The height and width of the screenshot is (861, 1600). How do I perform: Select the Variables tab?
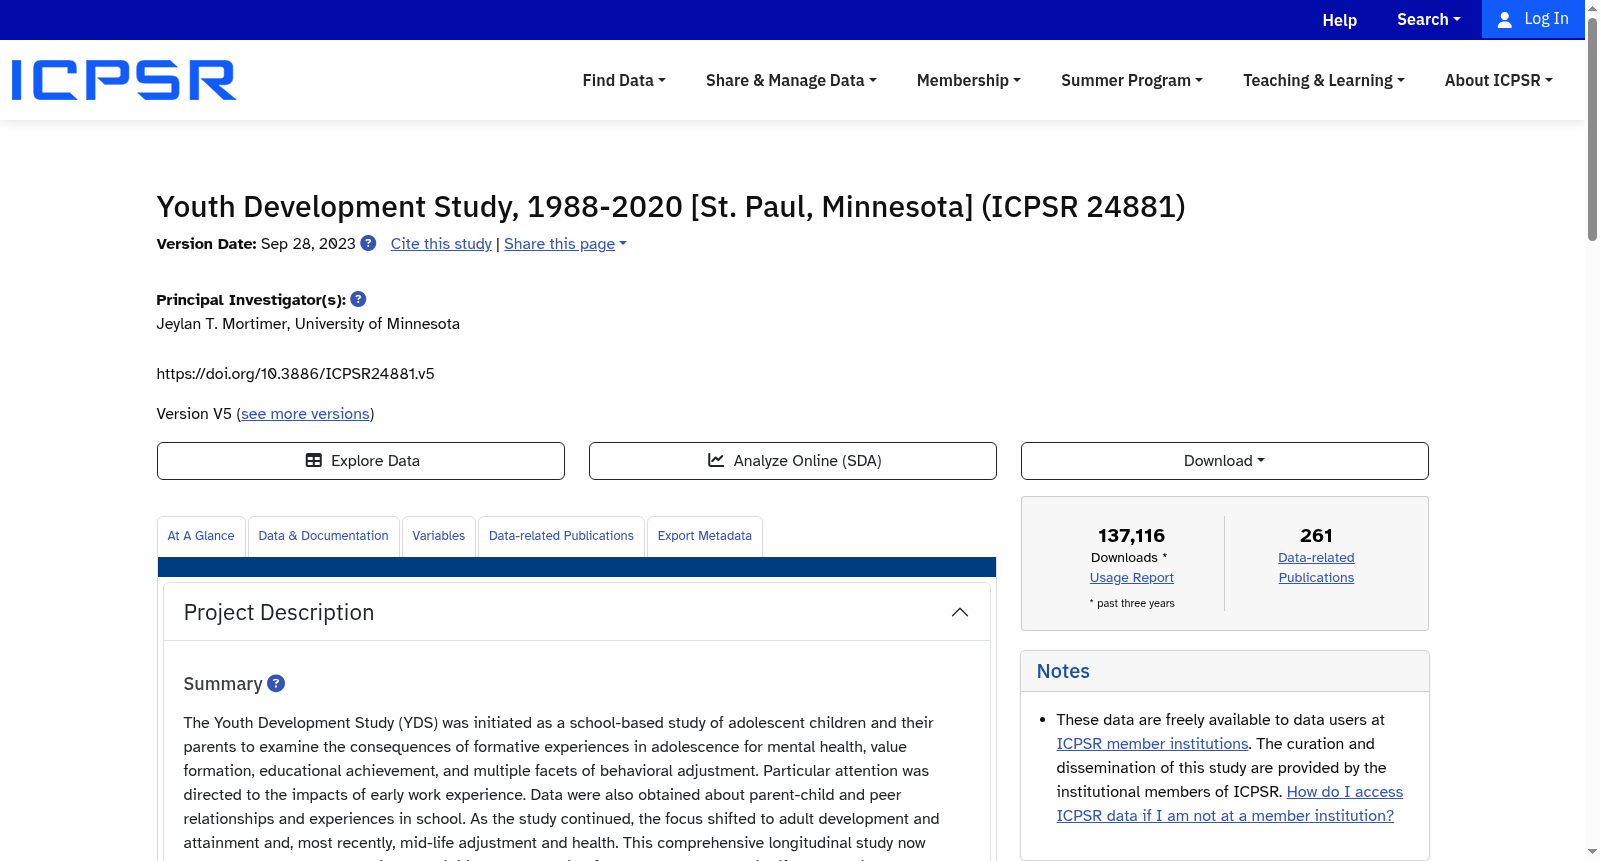point(439,536)
